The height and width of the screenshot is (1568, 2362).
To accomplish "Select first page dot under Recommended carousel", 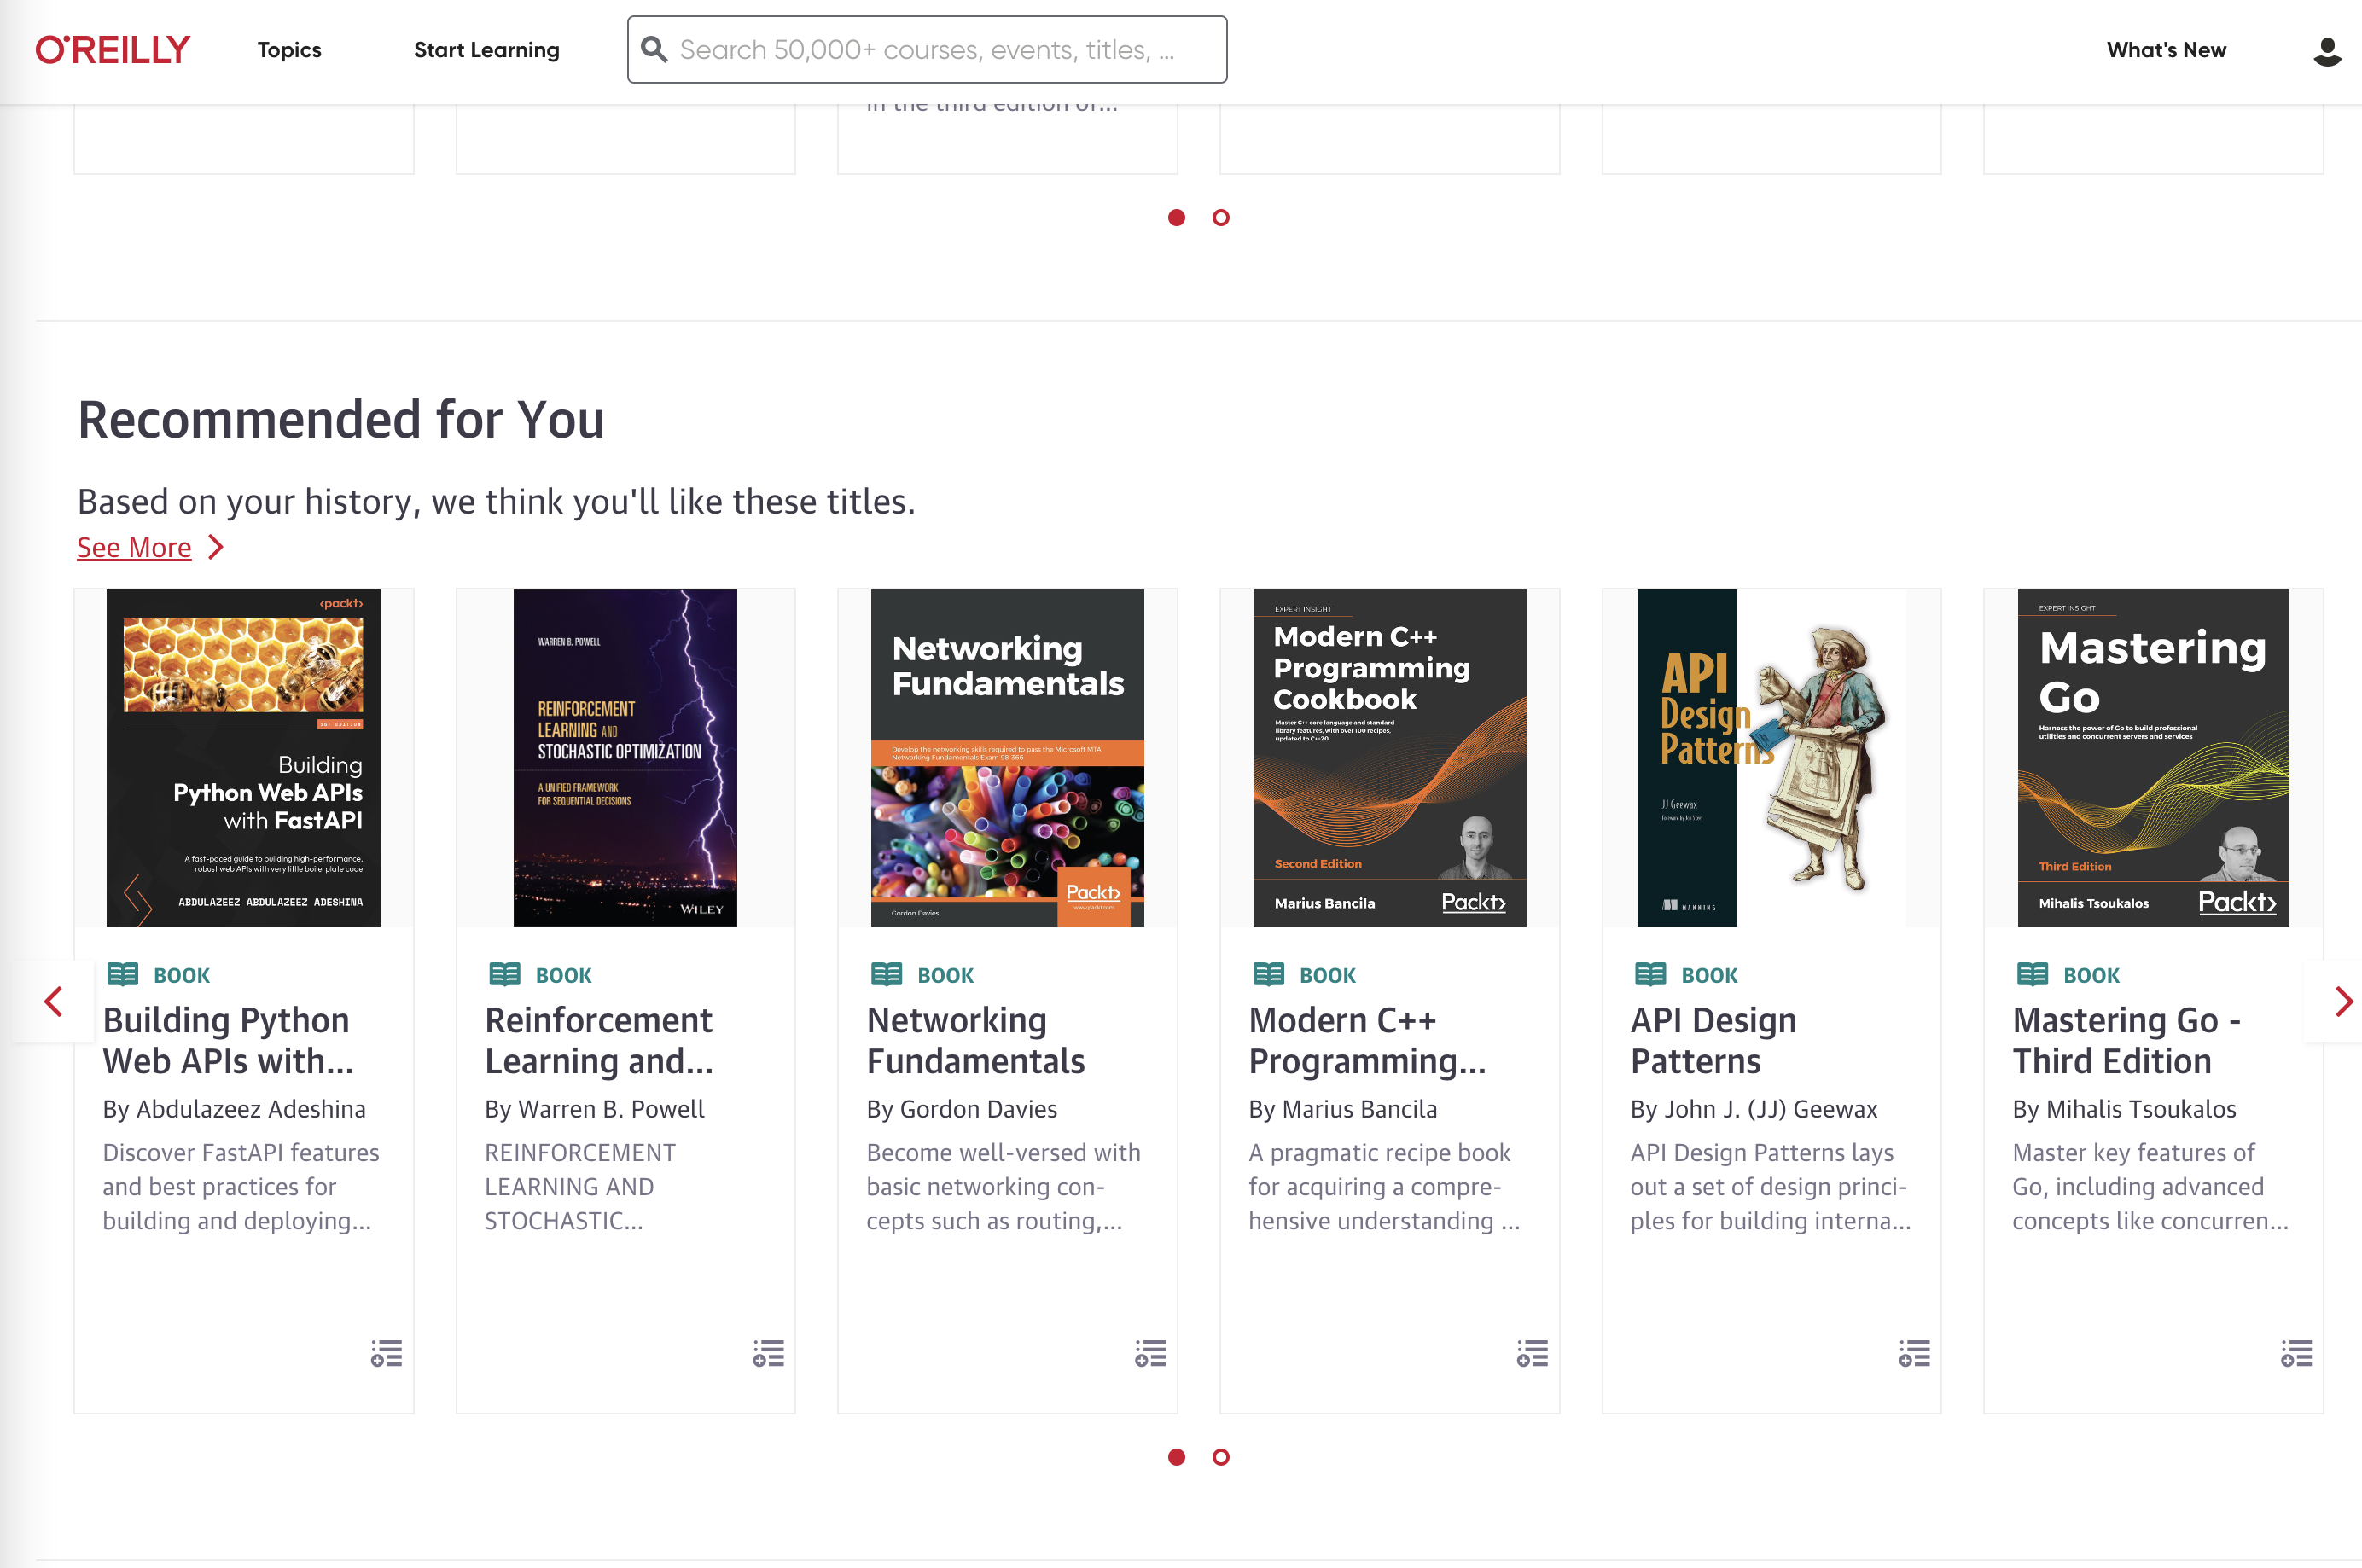I will 1177,1457.
